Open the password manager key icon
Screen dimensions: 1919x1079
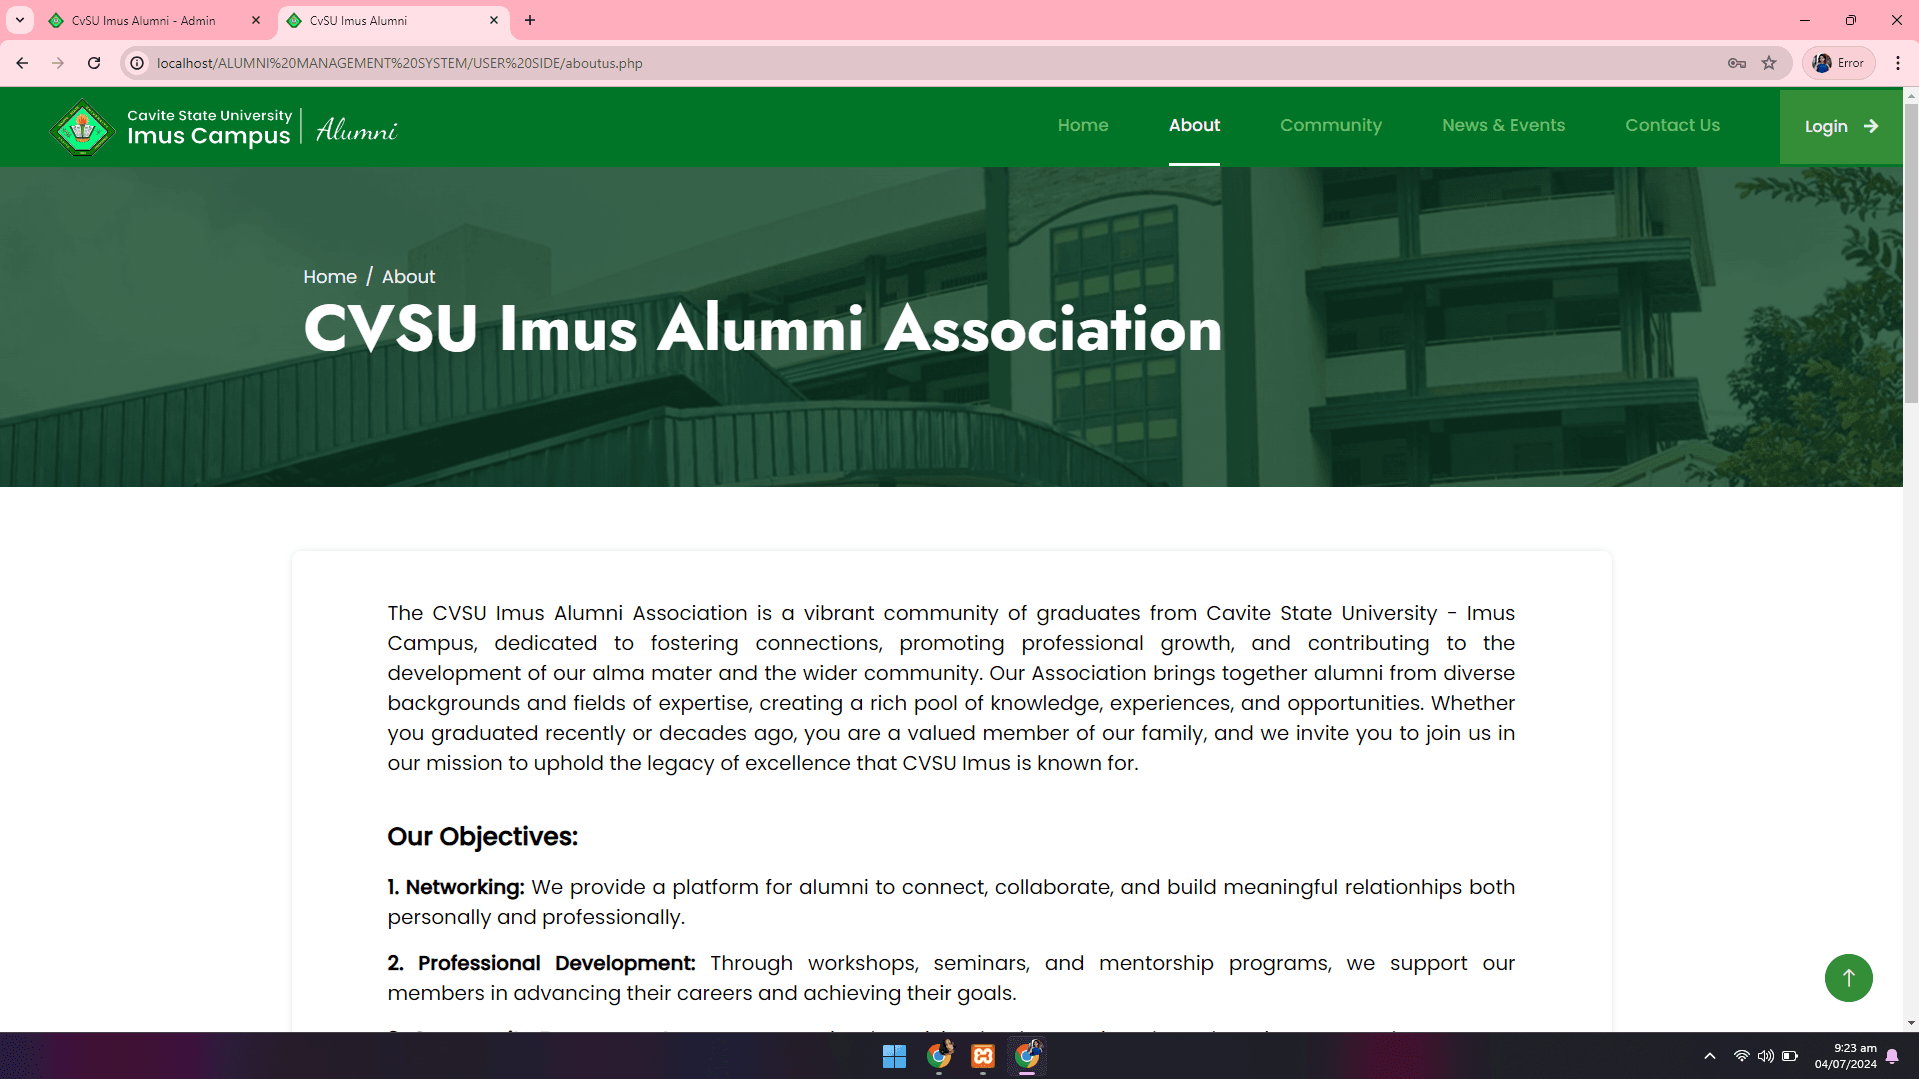click(1737, 63)
